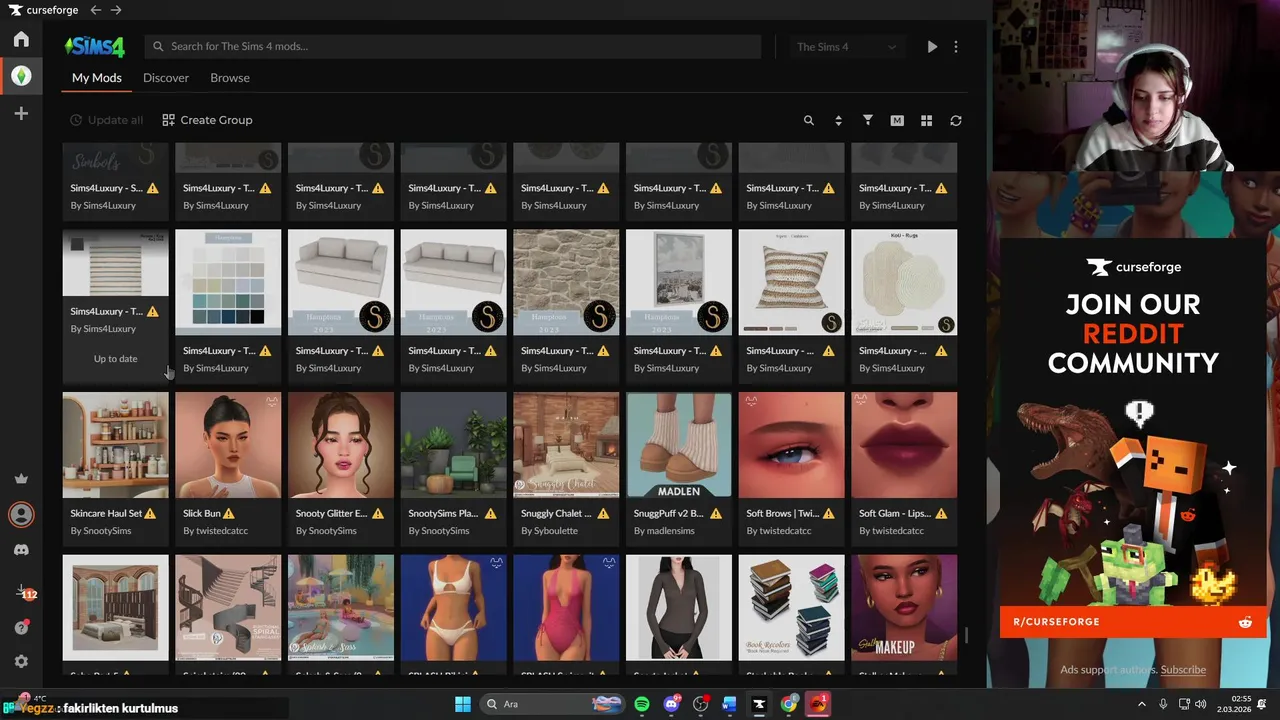The width and height of the screenshot is (1280, 720).
Task: Click the Sims 4 logo in header
Action: pyautogui.click(x=95, y=46)
